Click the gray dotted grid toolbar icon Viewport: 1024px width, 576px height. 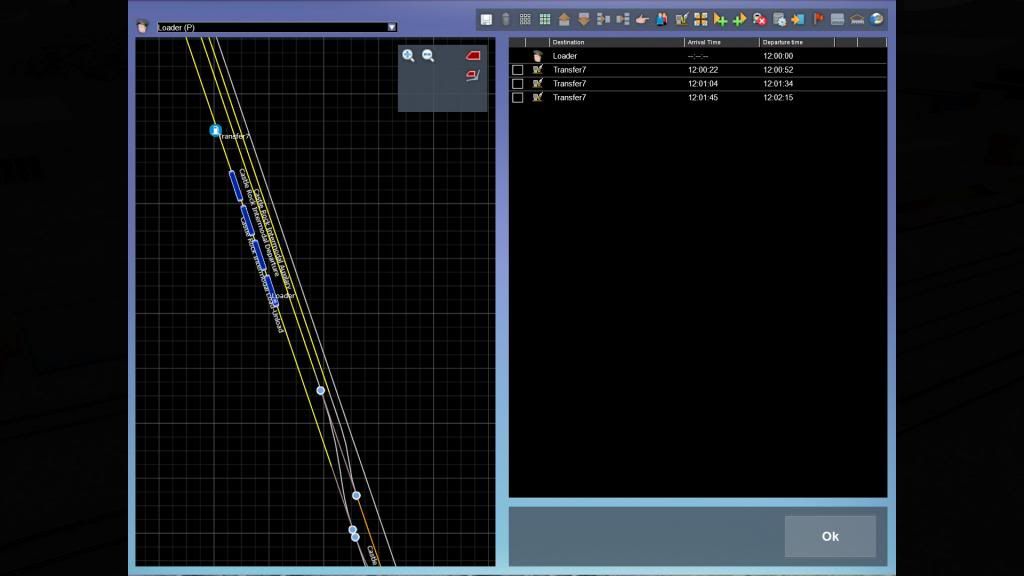525,20
